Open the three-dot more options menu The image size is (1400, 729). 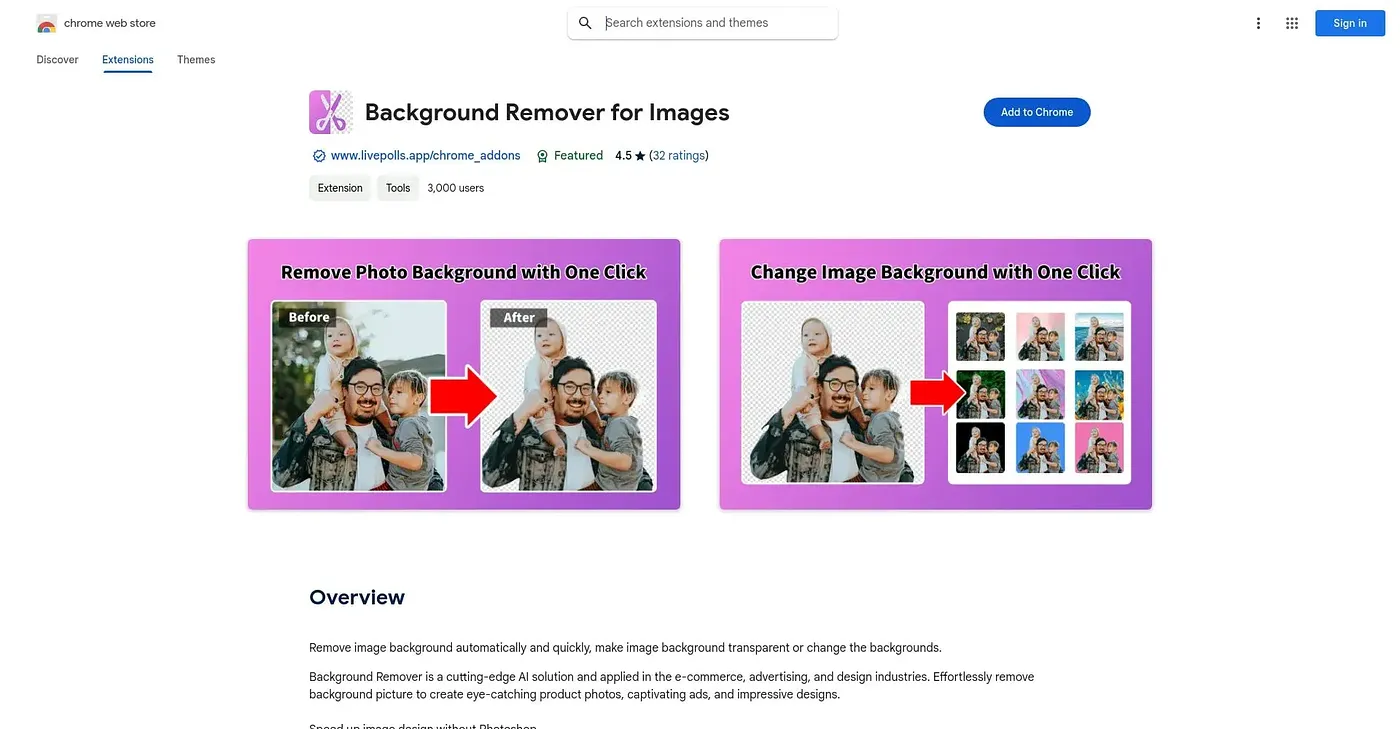tap(1259, 23)
